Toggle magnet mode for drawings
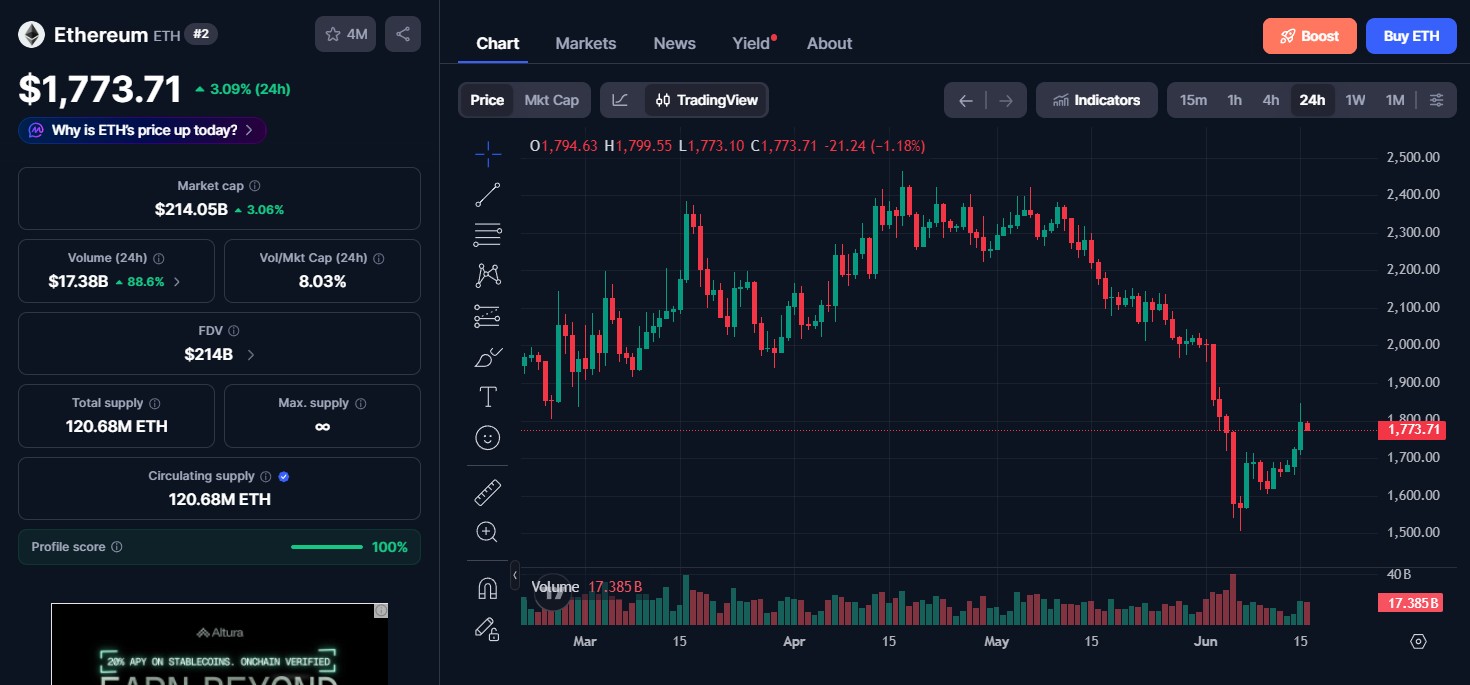This screenshot has height=685, width=1470. coord(488,589)
